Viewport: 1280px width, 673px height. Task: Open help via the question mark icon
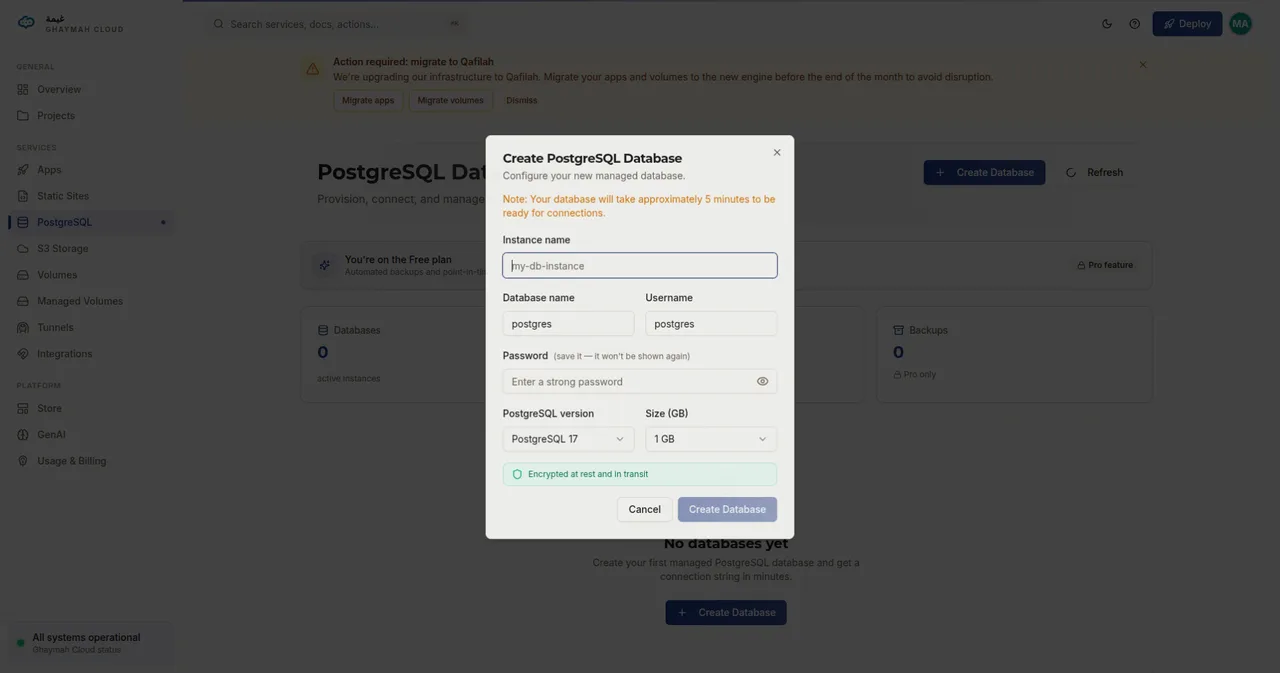tap(1135, 24)
